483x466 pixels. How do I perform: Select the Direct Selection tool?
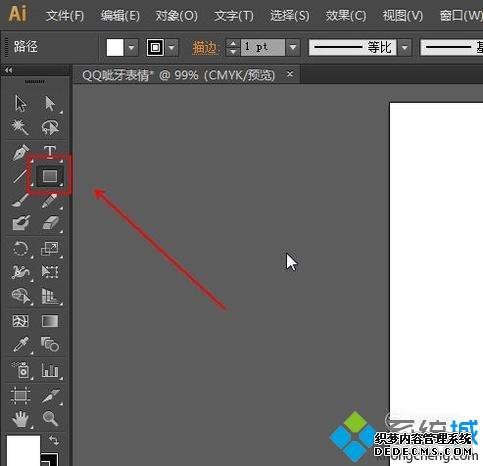pos(50,103)
